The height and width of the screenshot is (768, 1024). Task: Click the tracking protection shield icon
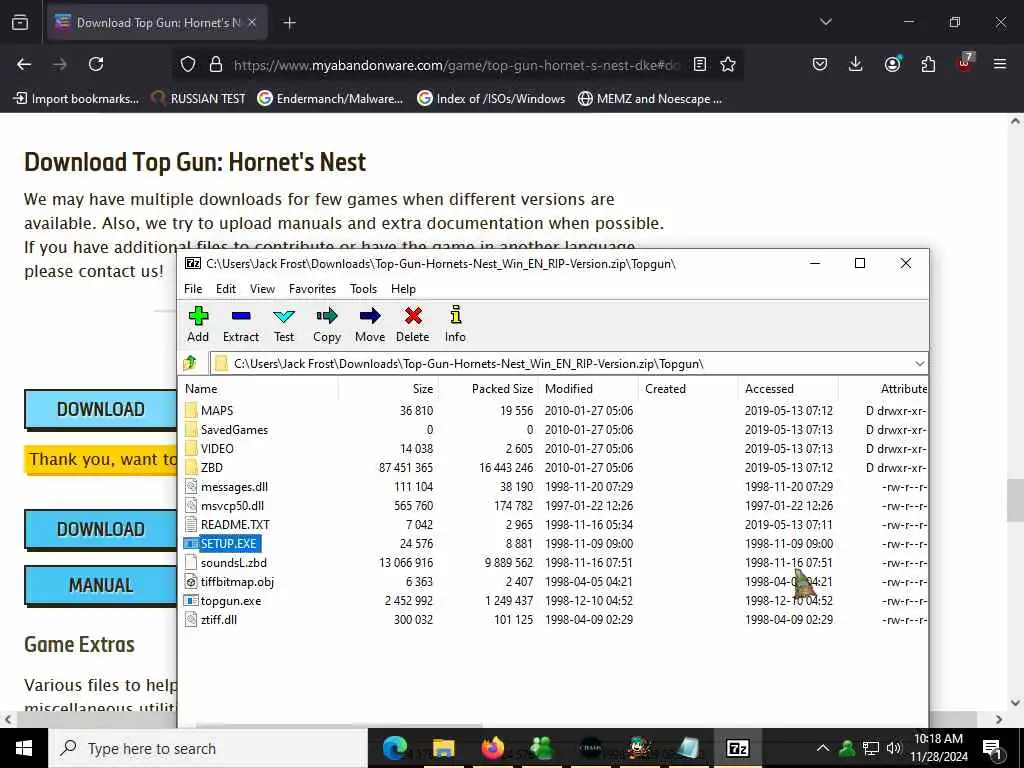tap(188, 64)
